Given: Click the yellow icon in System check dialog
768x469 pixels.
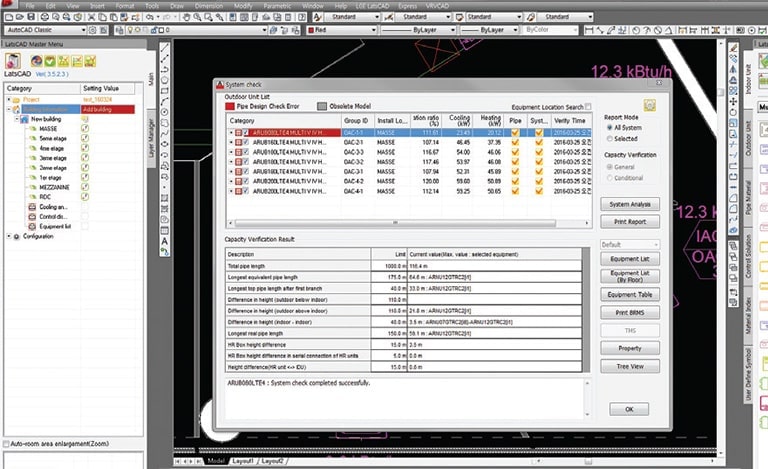Looking at the screenshot, I should pos(650,103).
